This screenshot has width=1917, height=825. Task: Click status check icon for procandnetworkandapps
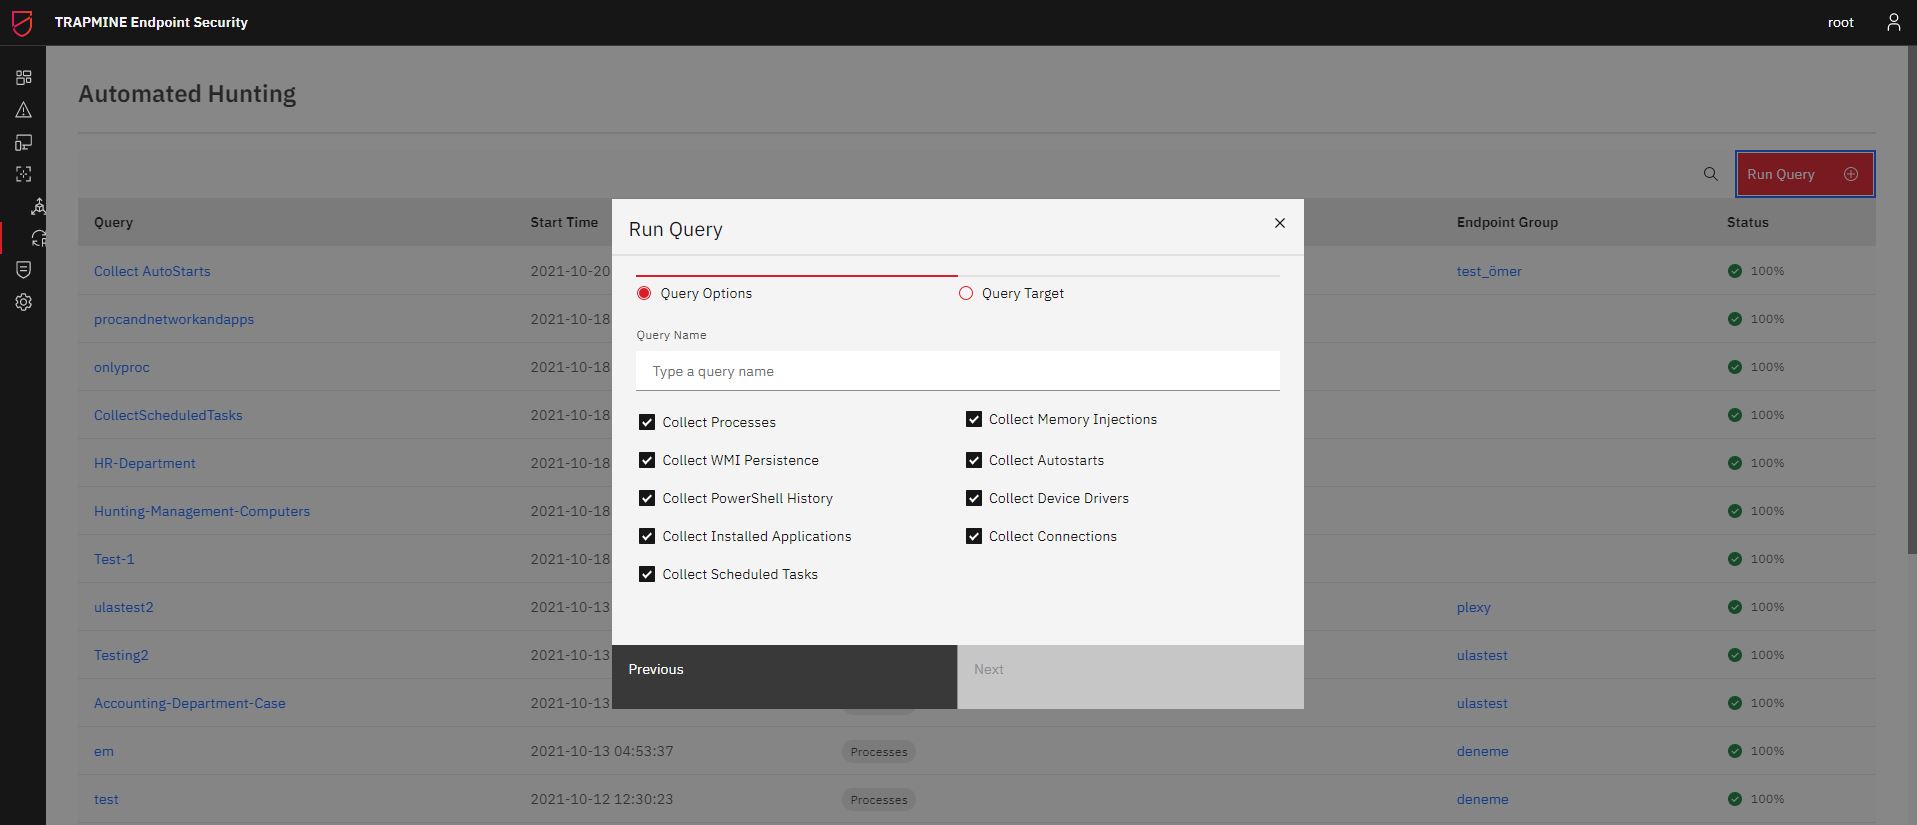[x=1734, y=319]
